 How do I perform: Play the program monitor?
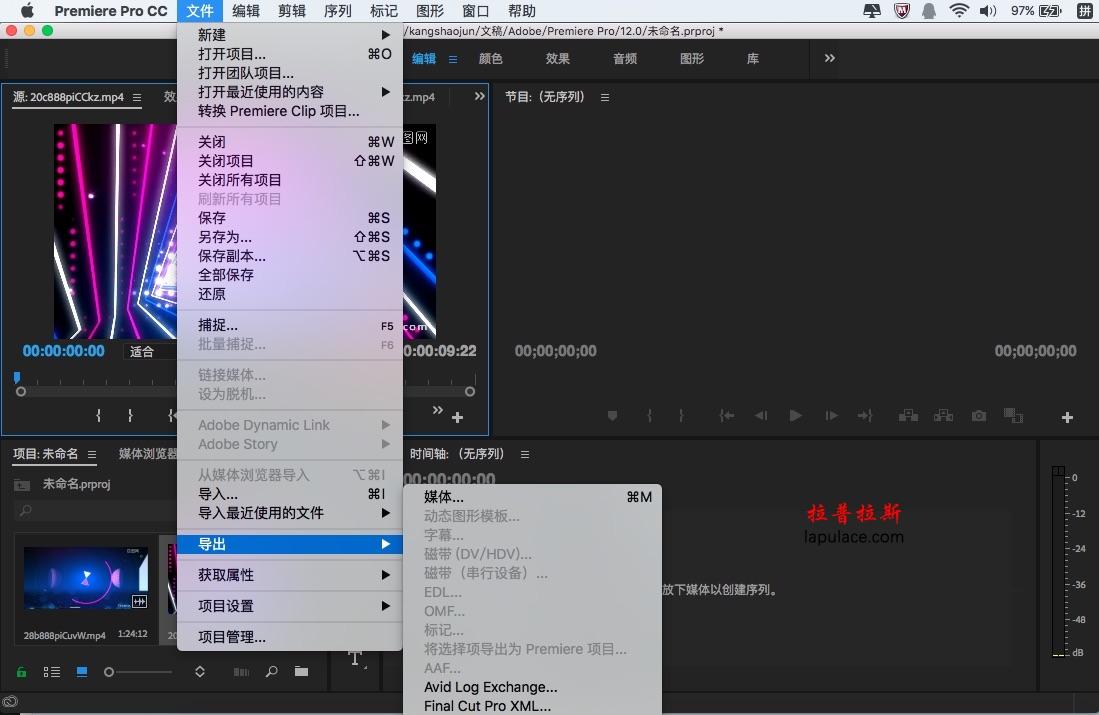(796, 416)
